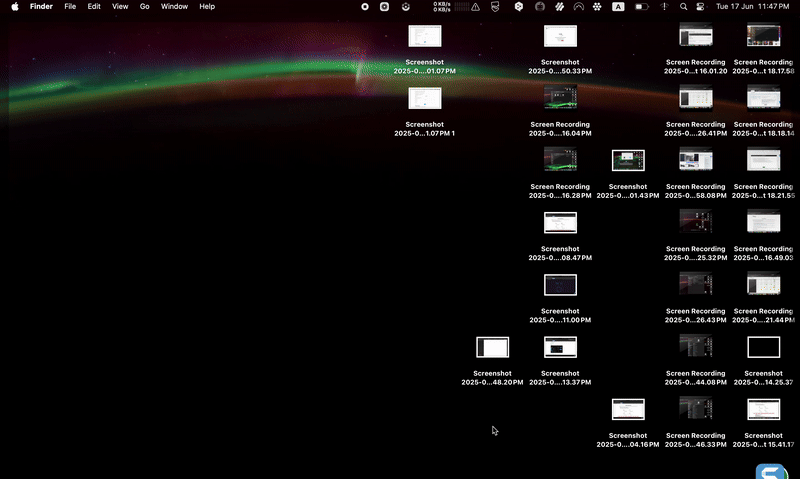
Task: Select Screenshot 13.37 PM file
Action: (560, 360)
